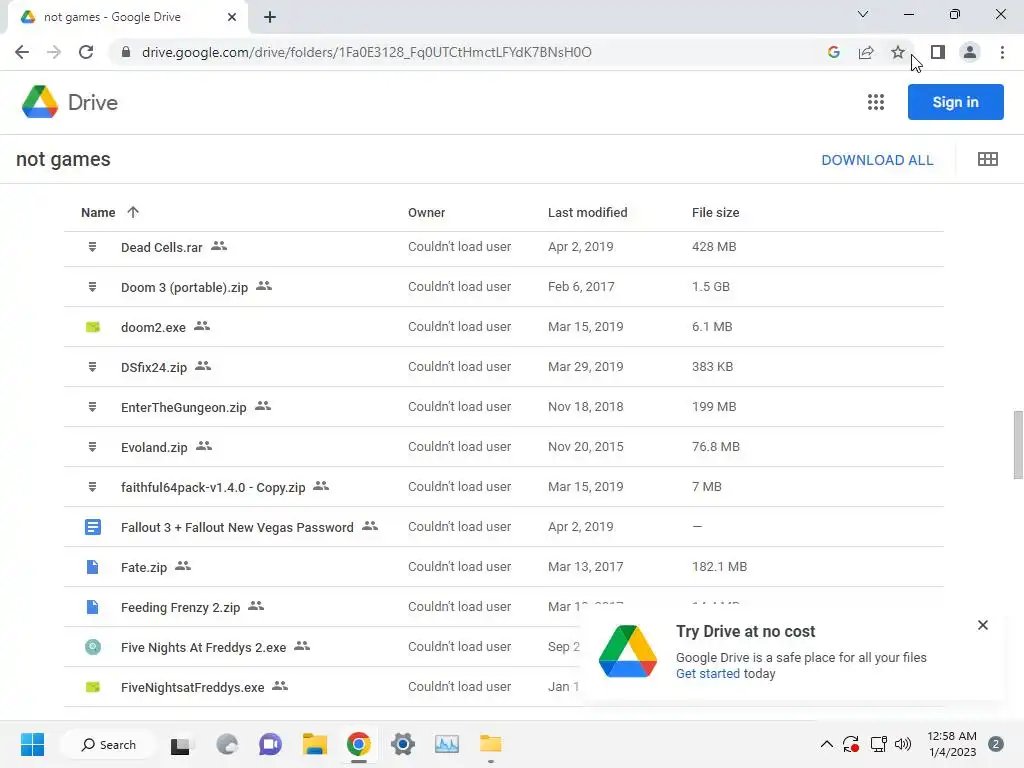
Task: Open File Explorer from taskbar
Action: tap(314, 744)
